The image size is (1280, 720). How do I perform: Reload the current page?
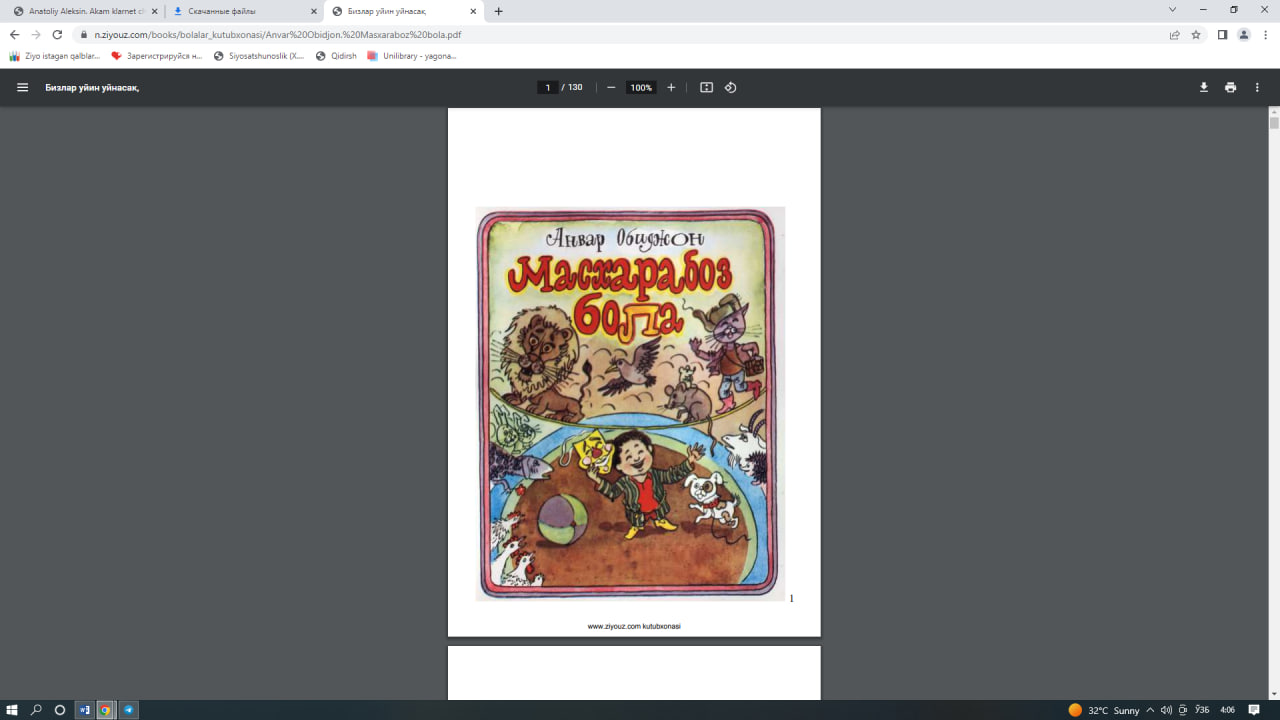(x=58, y=34)
